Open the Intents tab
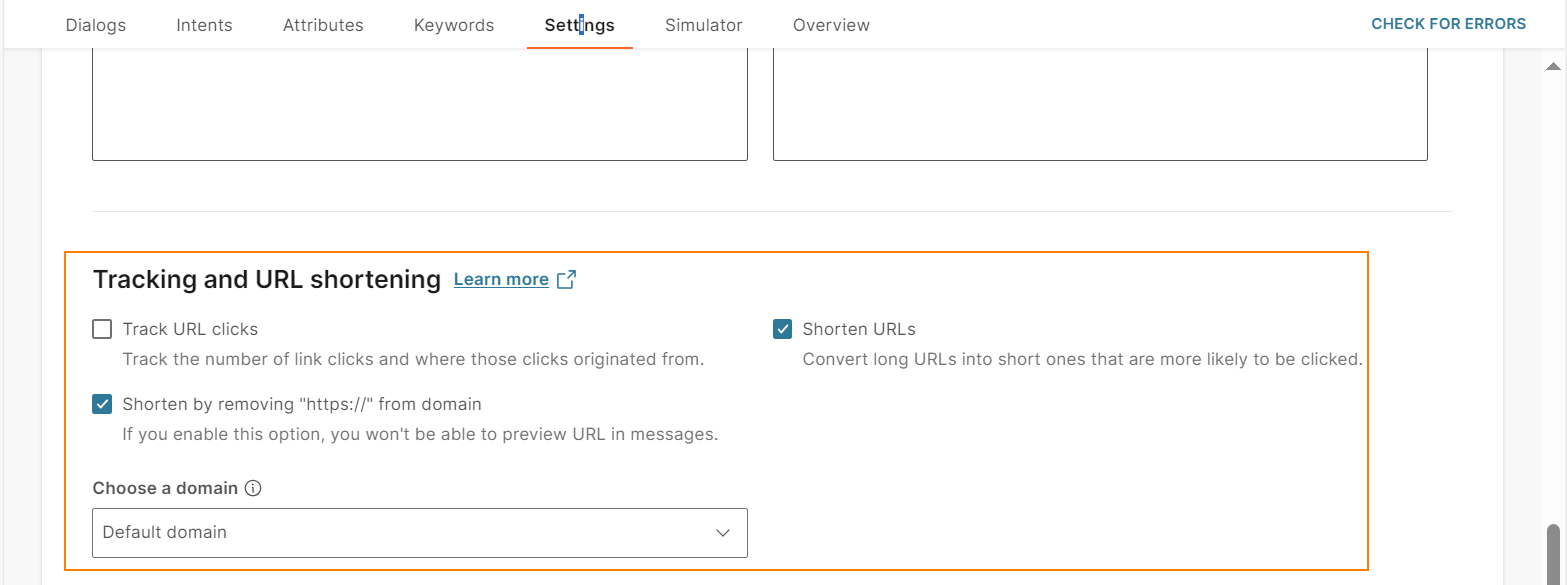 tap(205, 25)
